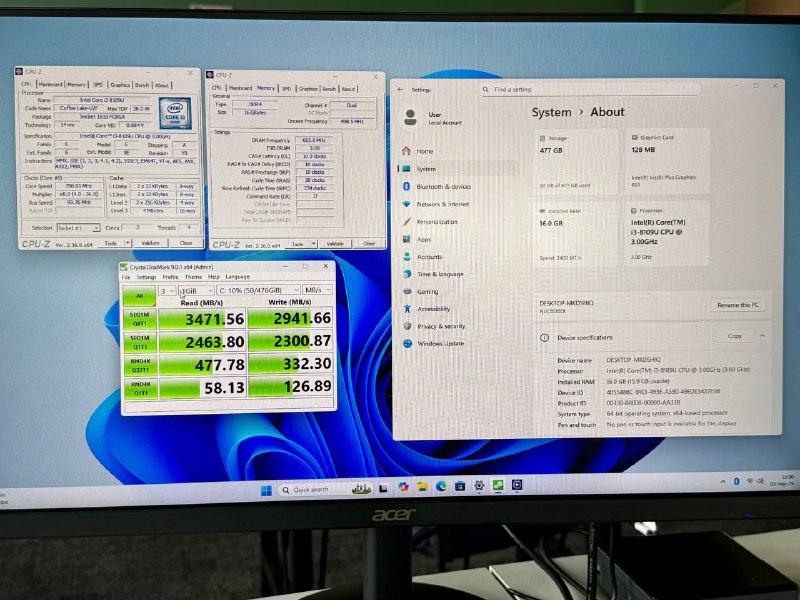Screen dimensions: 800x600
Task: Open the MB/s unit dropdown
Action: click(317, 290)
